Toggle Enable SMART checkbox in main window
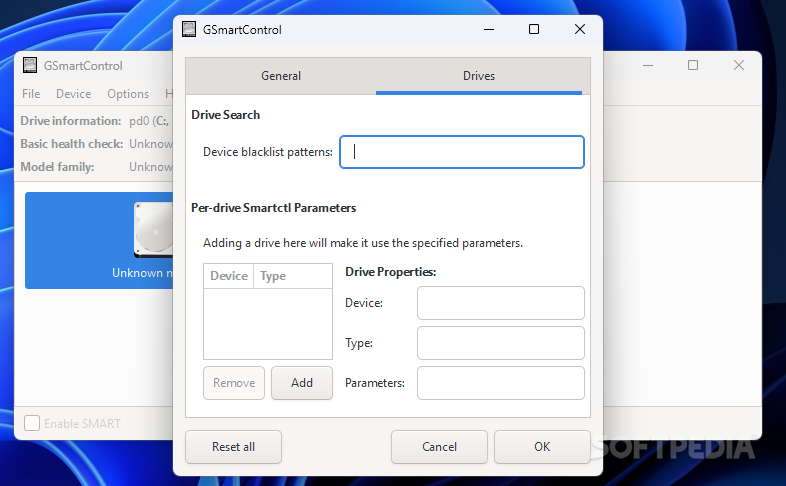 [x=32, y=423]
